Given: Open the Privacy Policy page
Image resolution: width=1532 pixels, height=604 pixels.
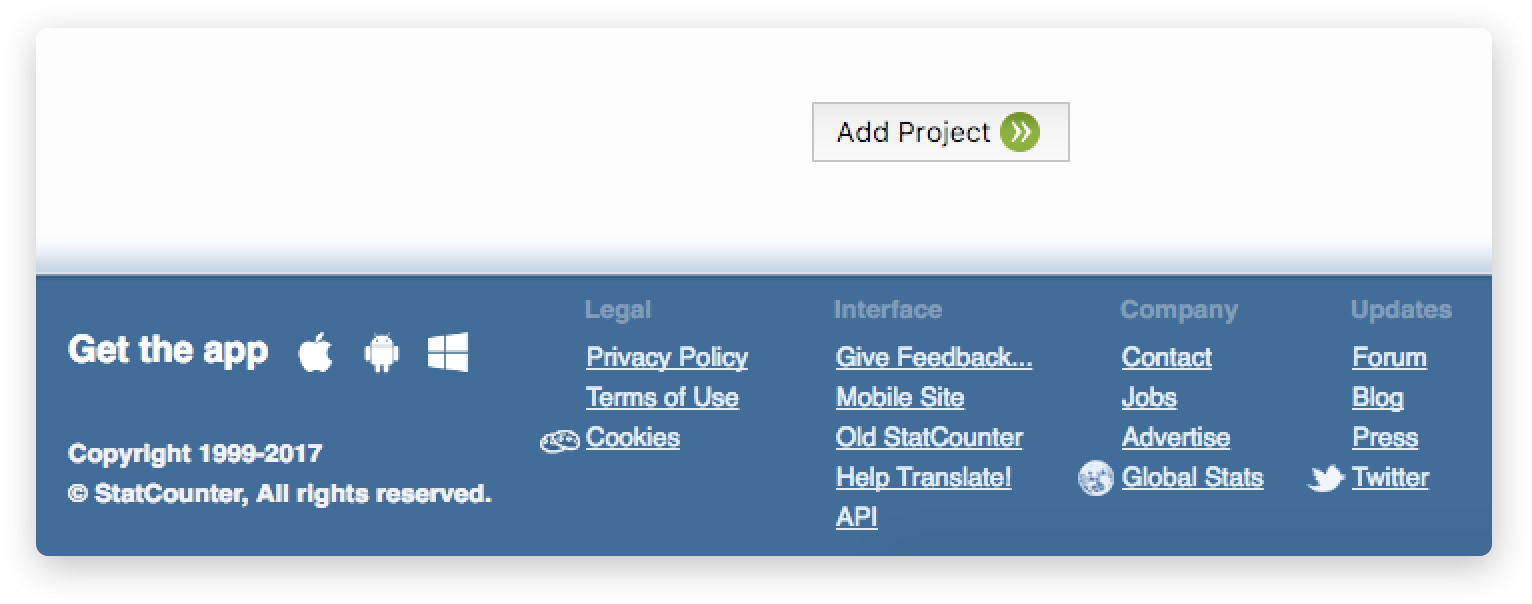Looking at the screenshot, I should point(666,357).
